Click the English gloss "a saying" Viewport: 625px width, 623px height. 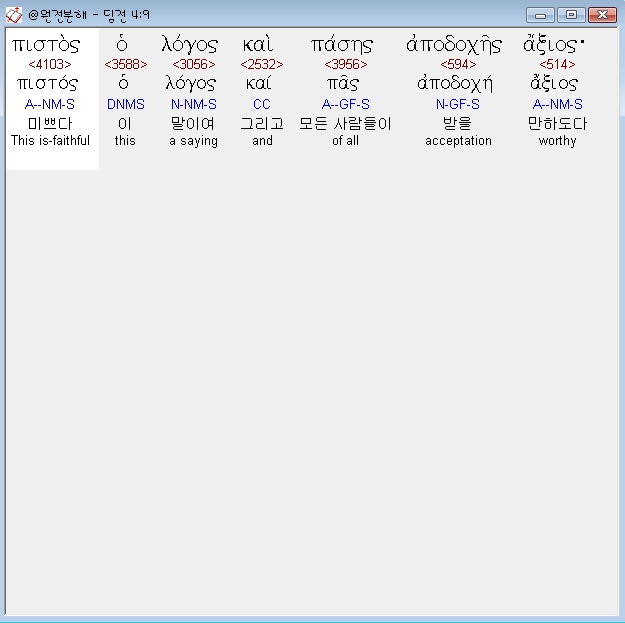(x=193, y=141)
